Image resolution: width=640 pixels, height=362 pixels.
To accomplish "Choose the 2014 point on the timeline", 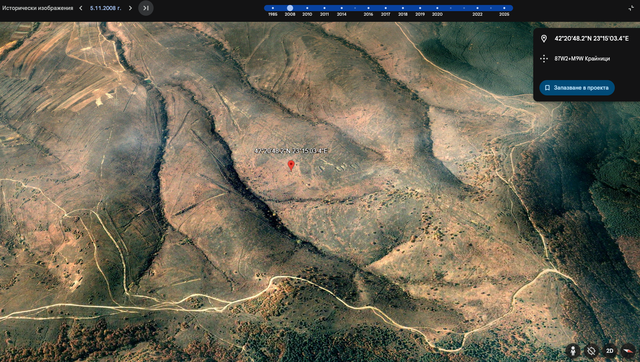I will pyautogui.click(x=342, y=8).
